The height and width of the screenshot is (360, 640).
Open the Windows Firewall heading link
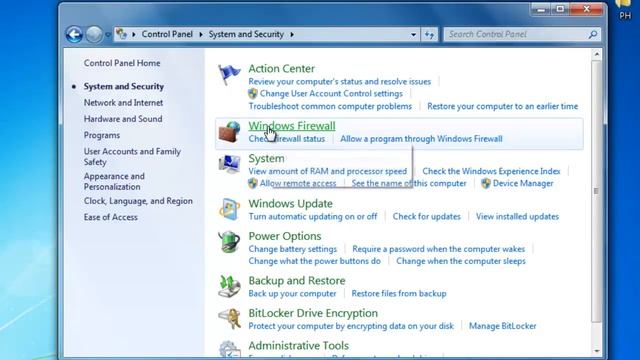click(292, 126)
